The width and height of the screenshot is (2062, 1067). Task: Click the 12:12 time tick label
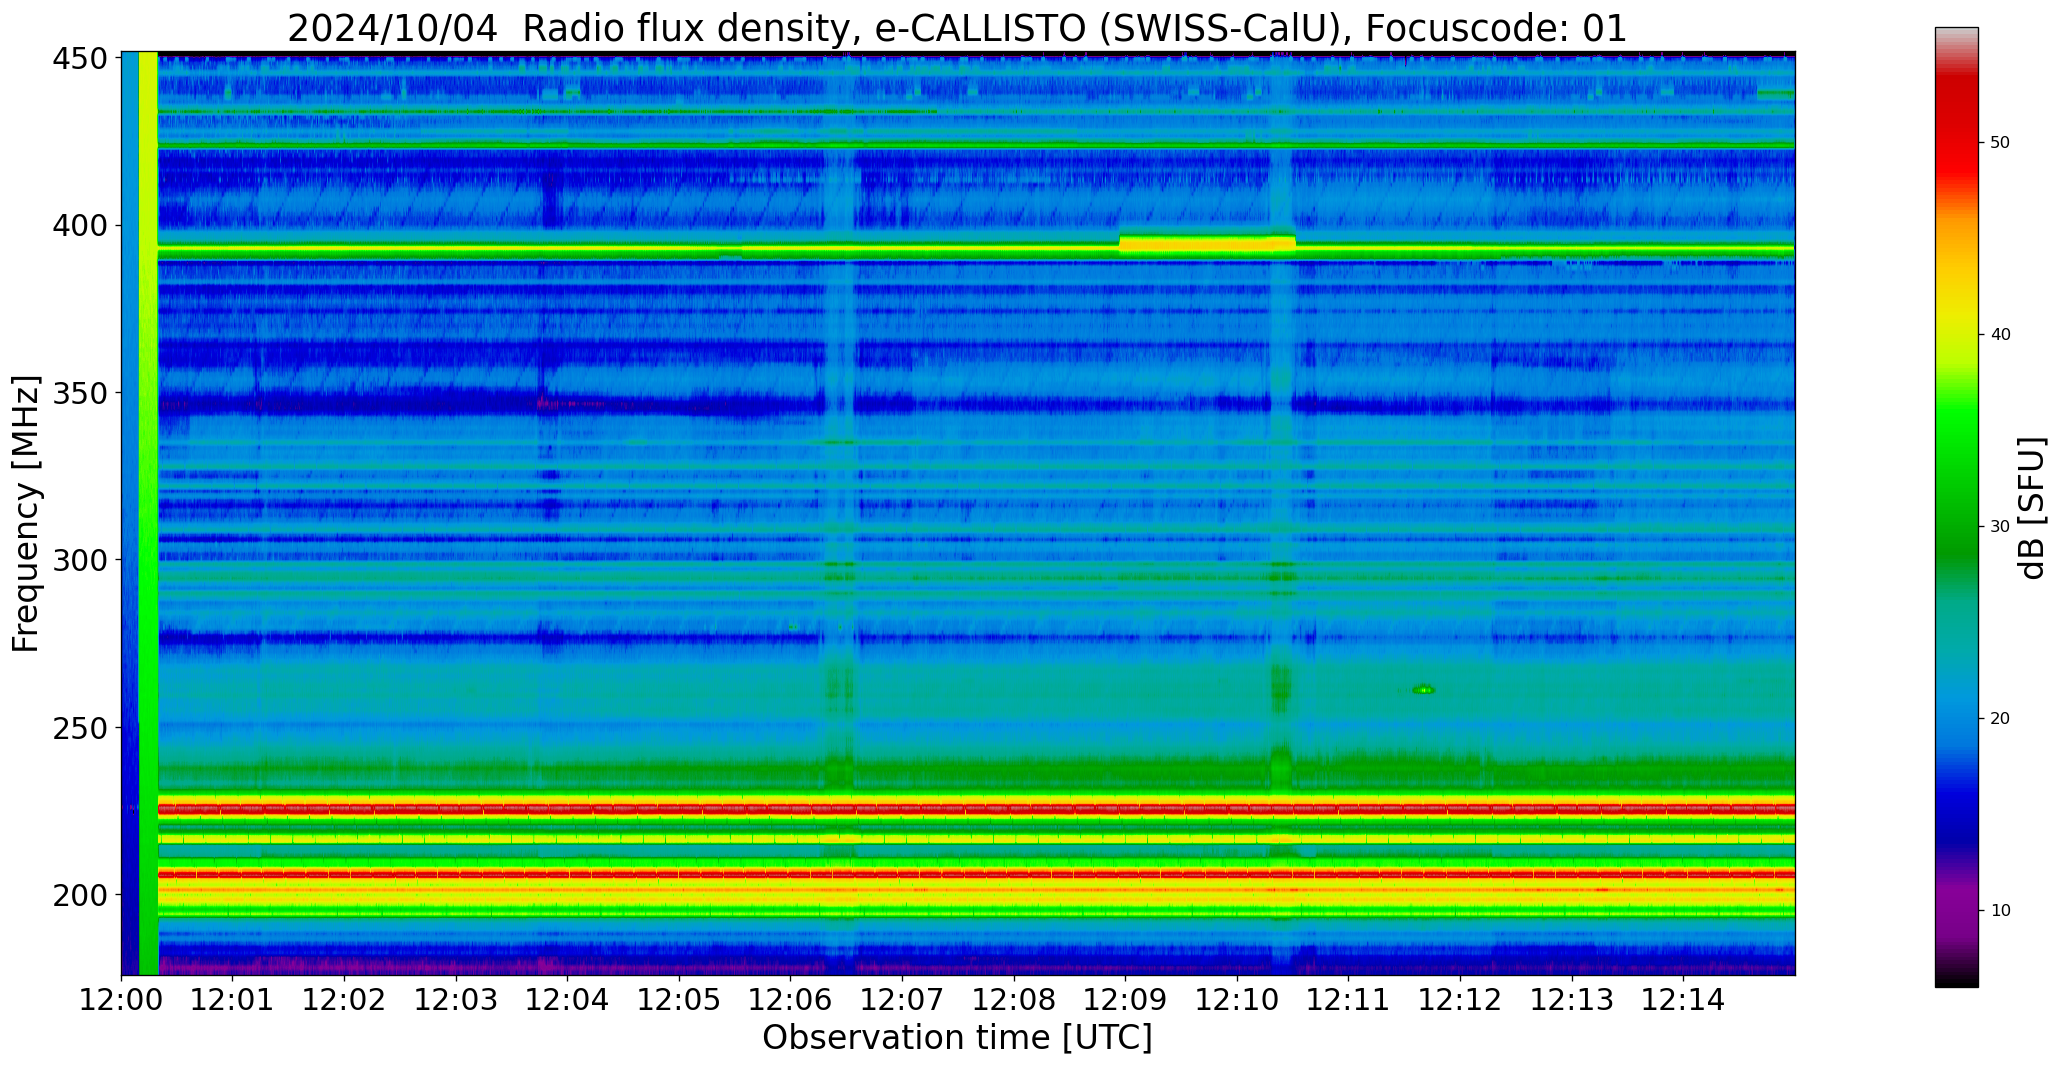(x=1460, y=1000)
